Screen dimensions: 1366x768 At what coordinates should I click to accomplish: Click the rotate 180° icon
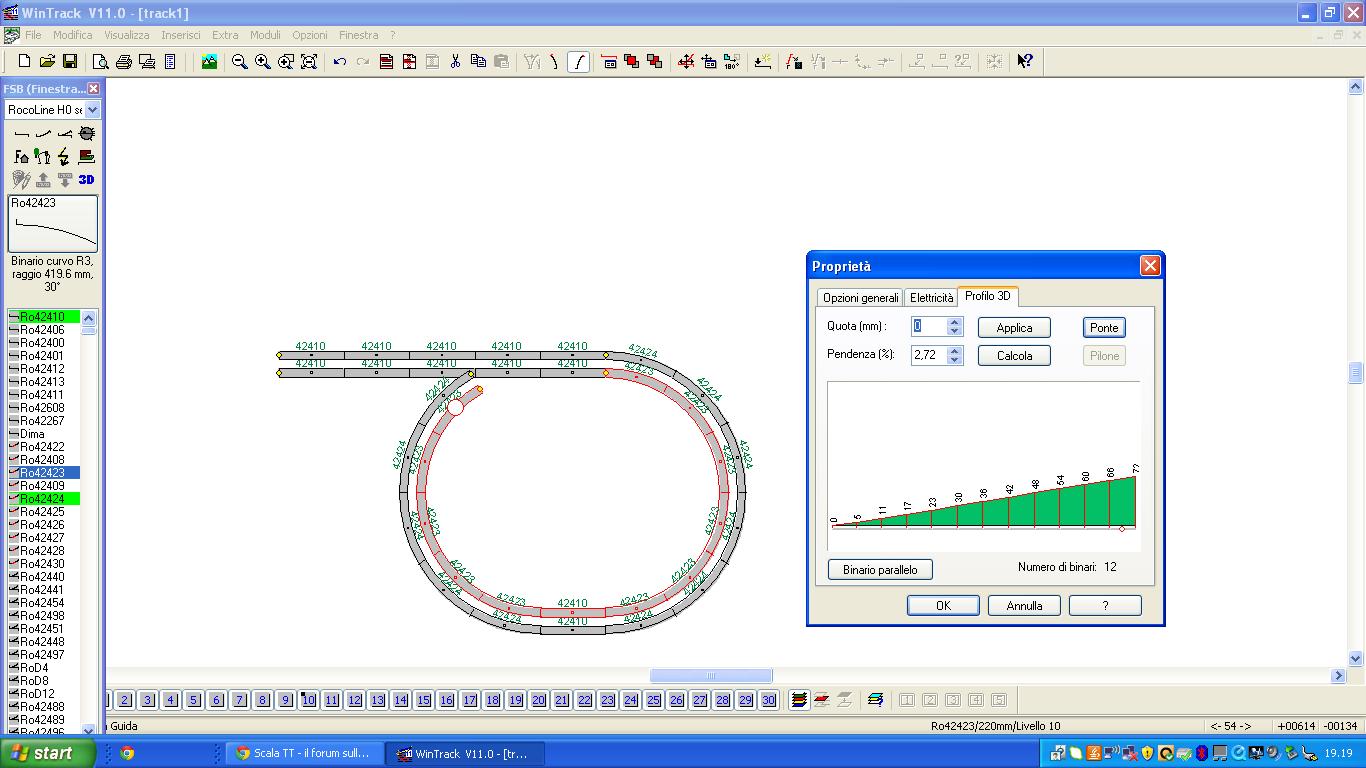click(732, 61)
